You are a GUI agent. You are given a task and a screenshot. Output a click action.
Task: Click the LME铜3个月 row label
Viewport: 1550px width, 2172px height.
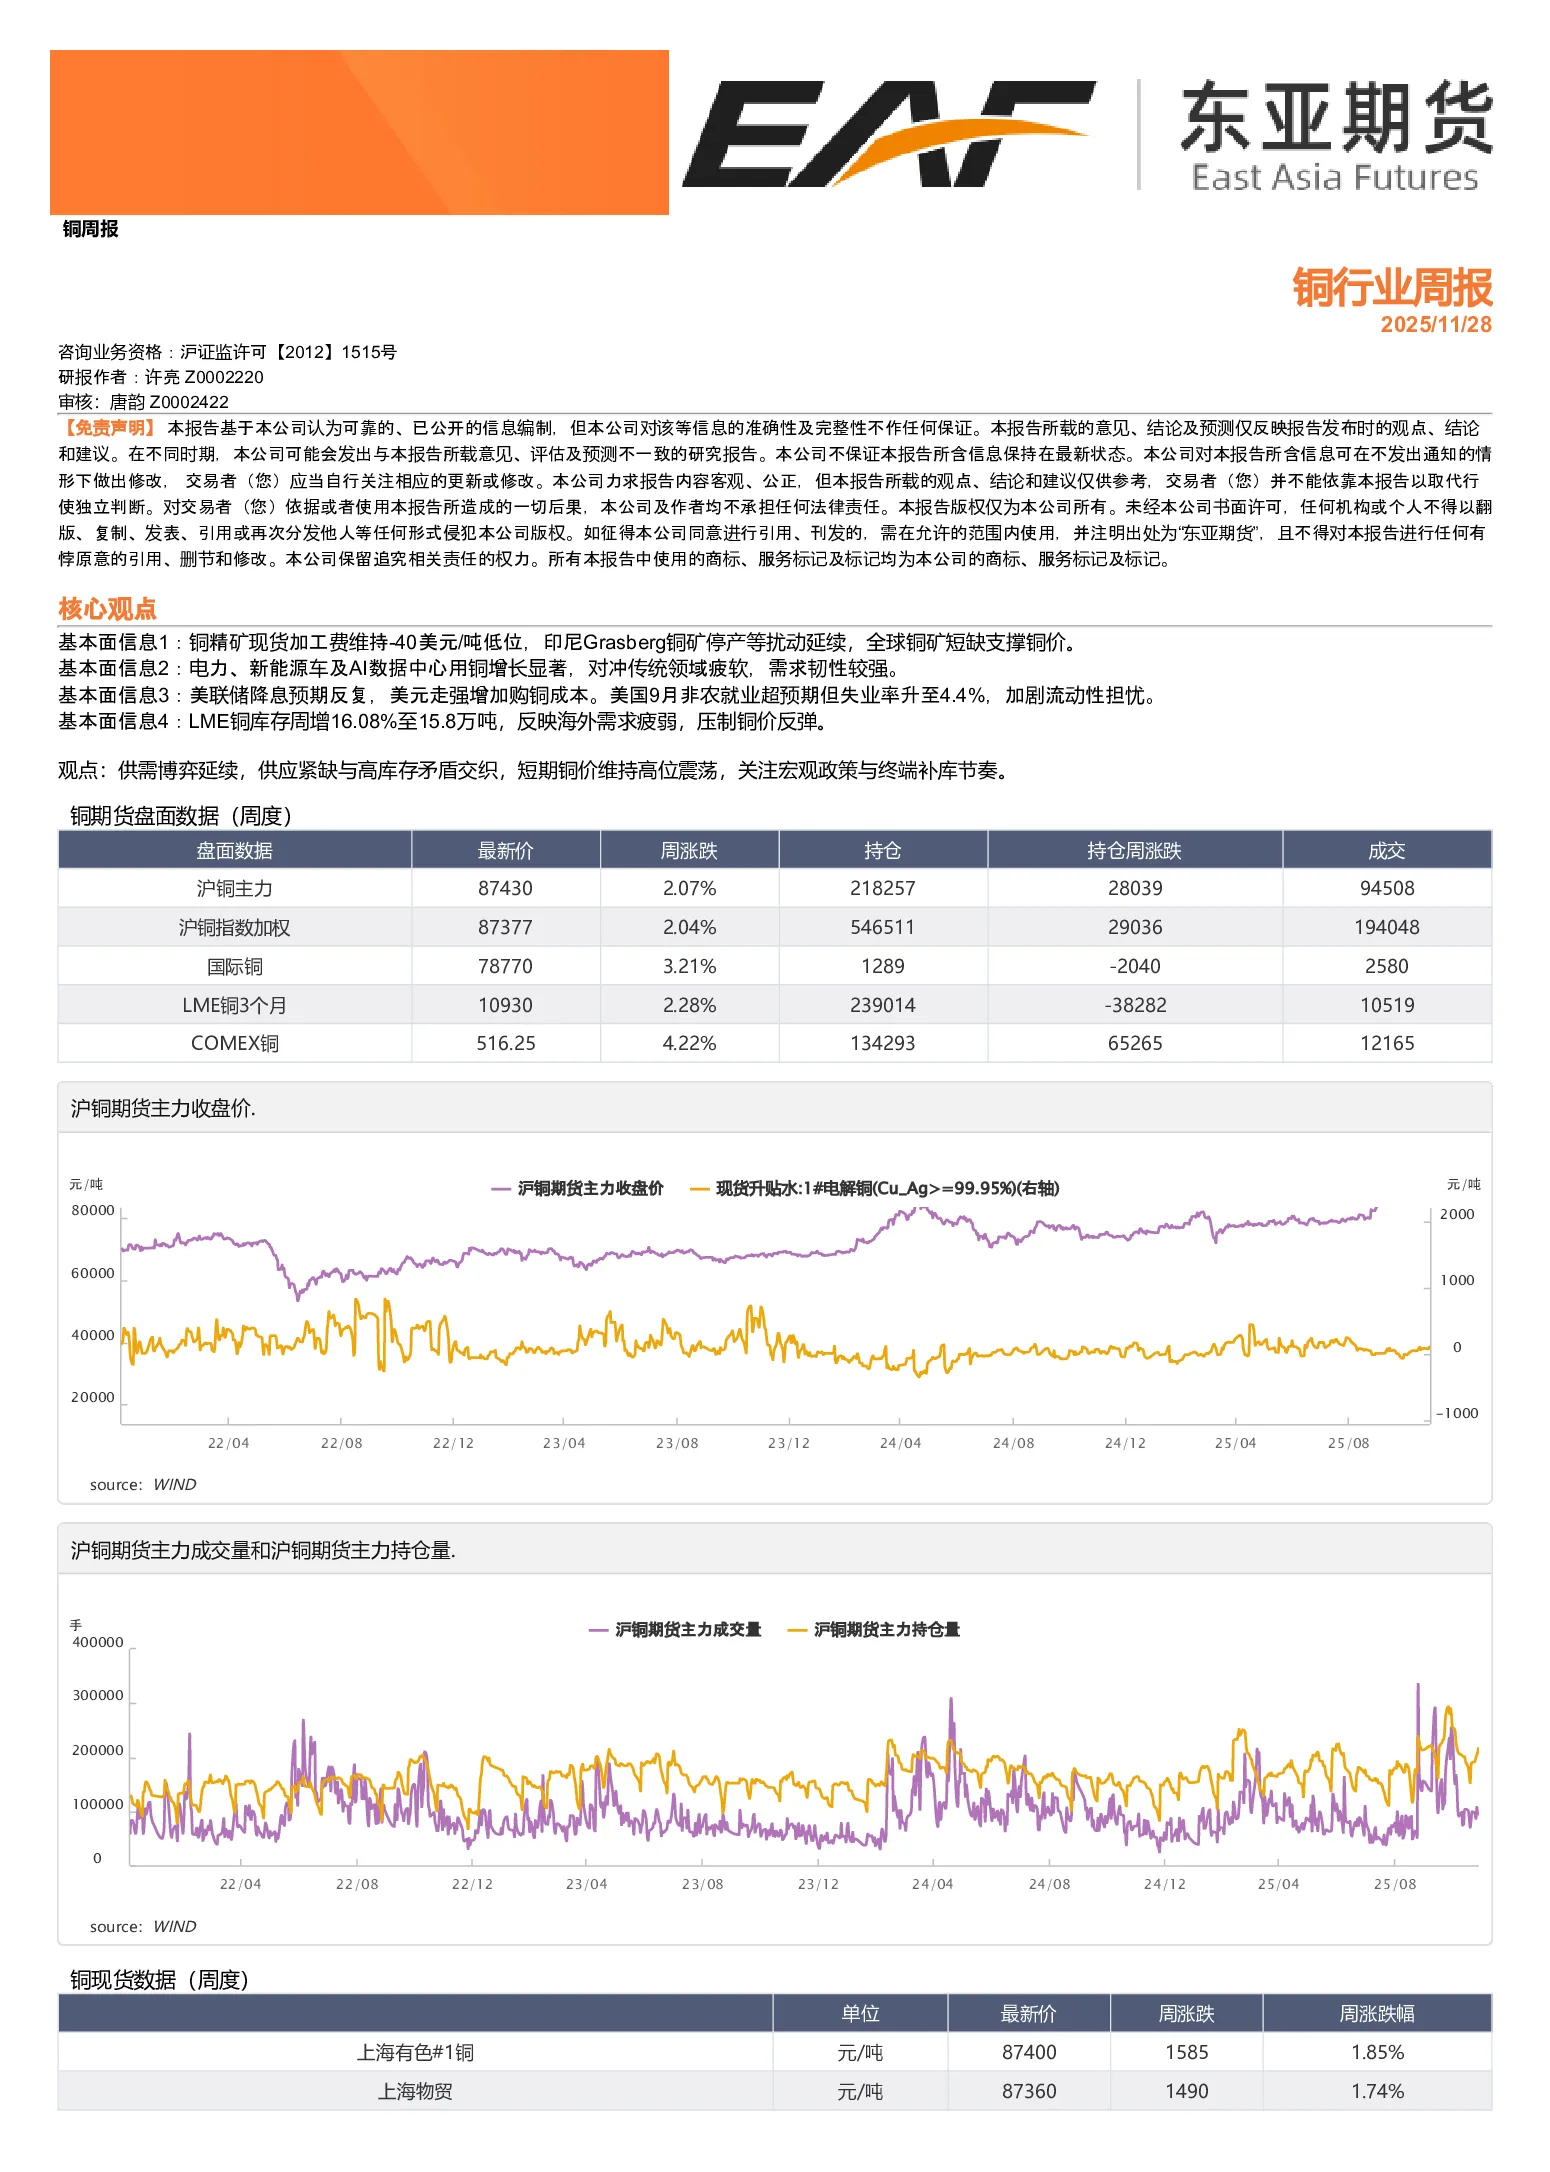click(x=235, y=1006)
